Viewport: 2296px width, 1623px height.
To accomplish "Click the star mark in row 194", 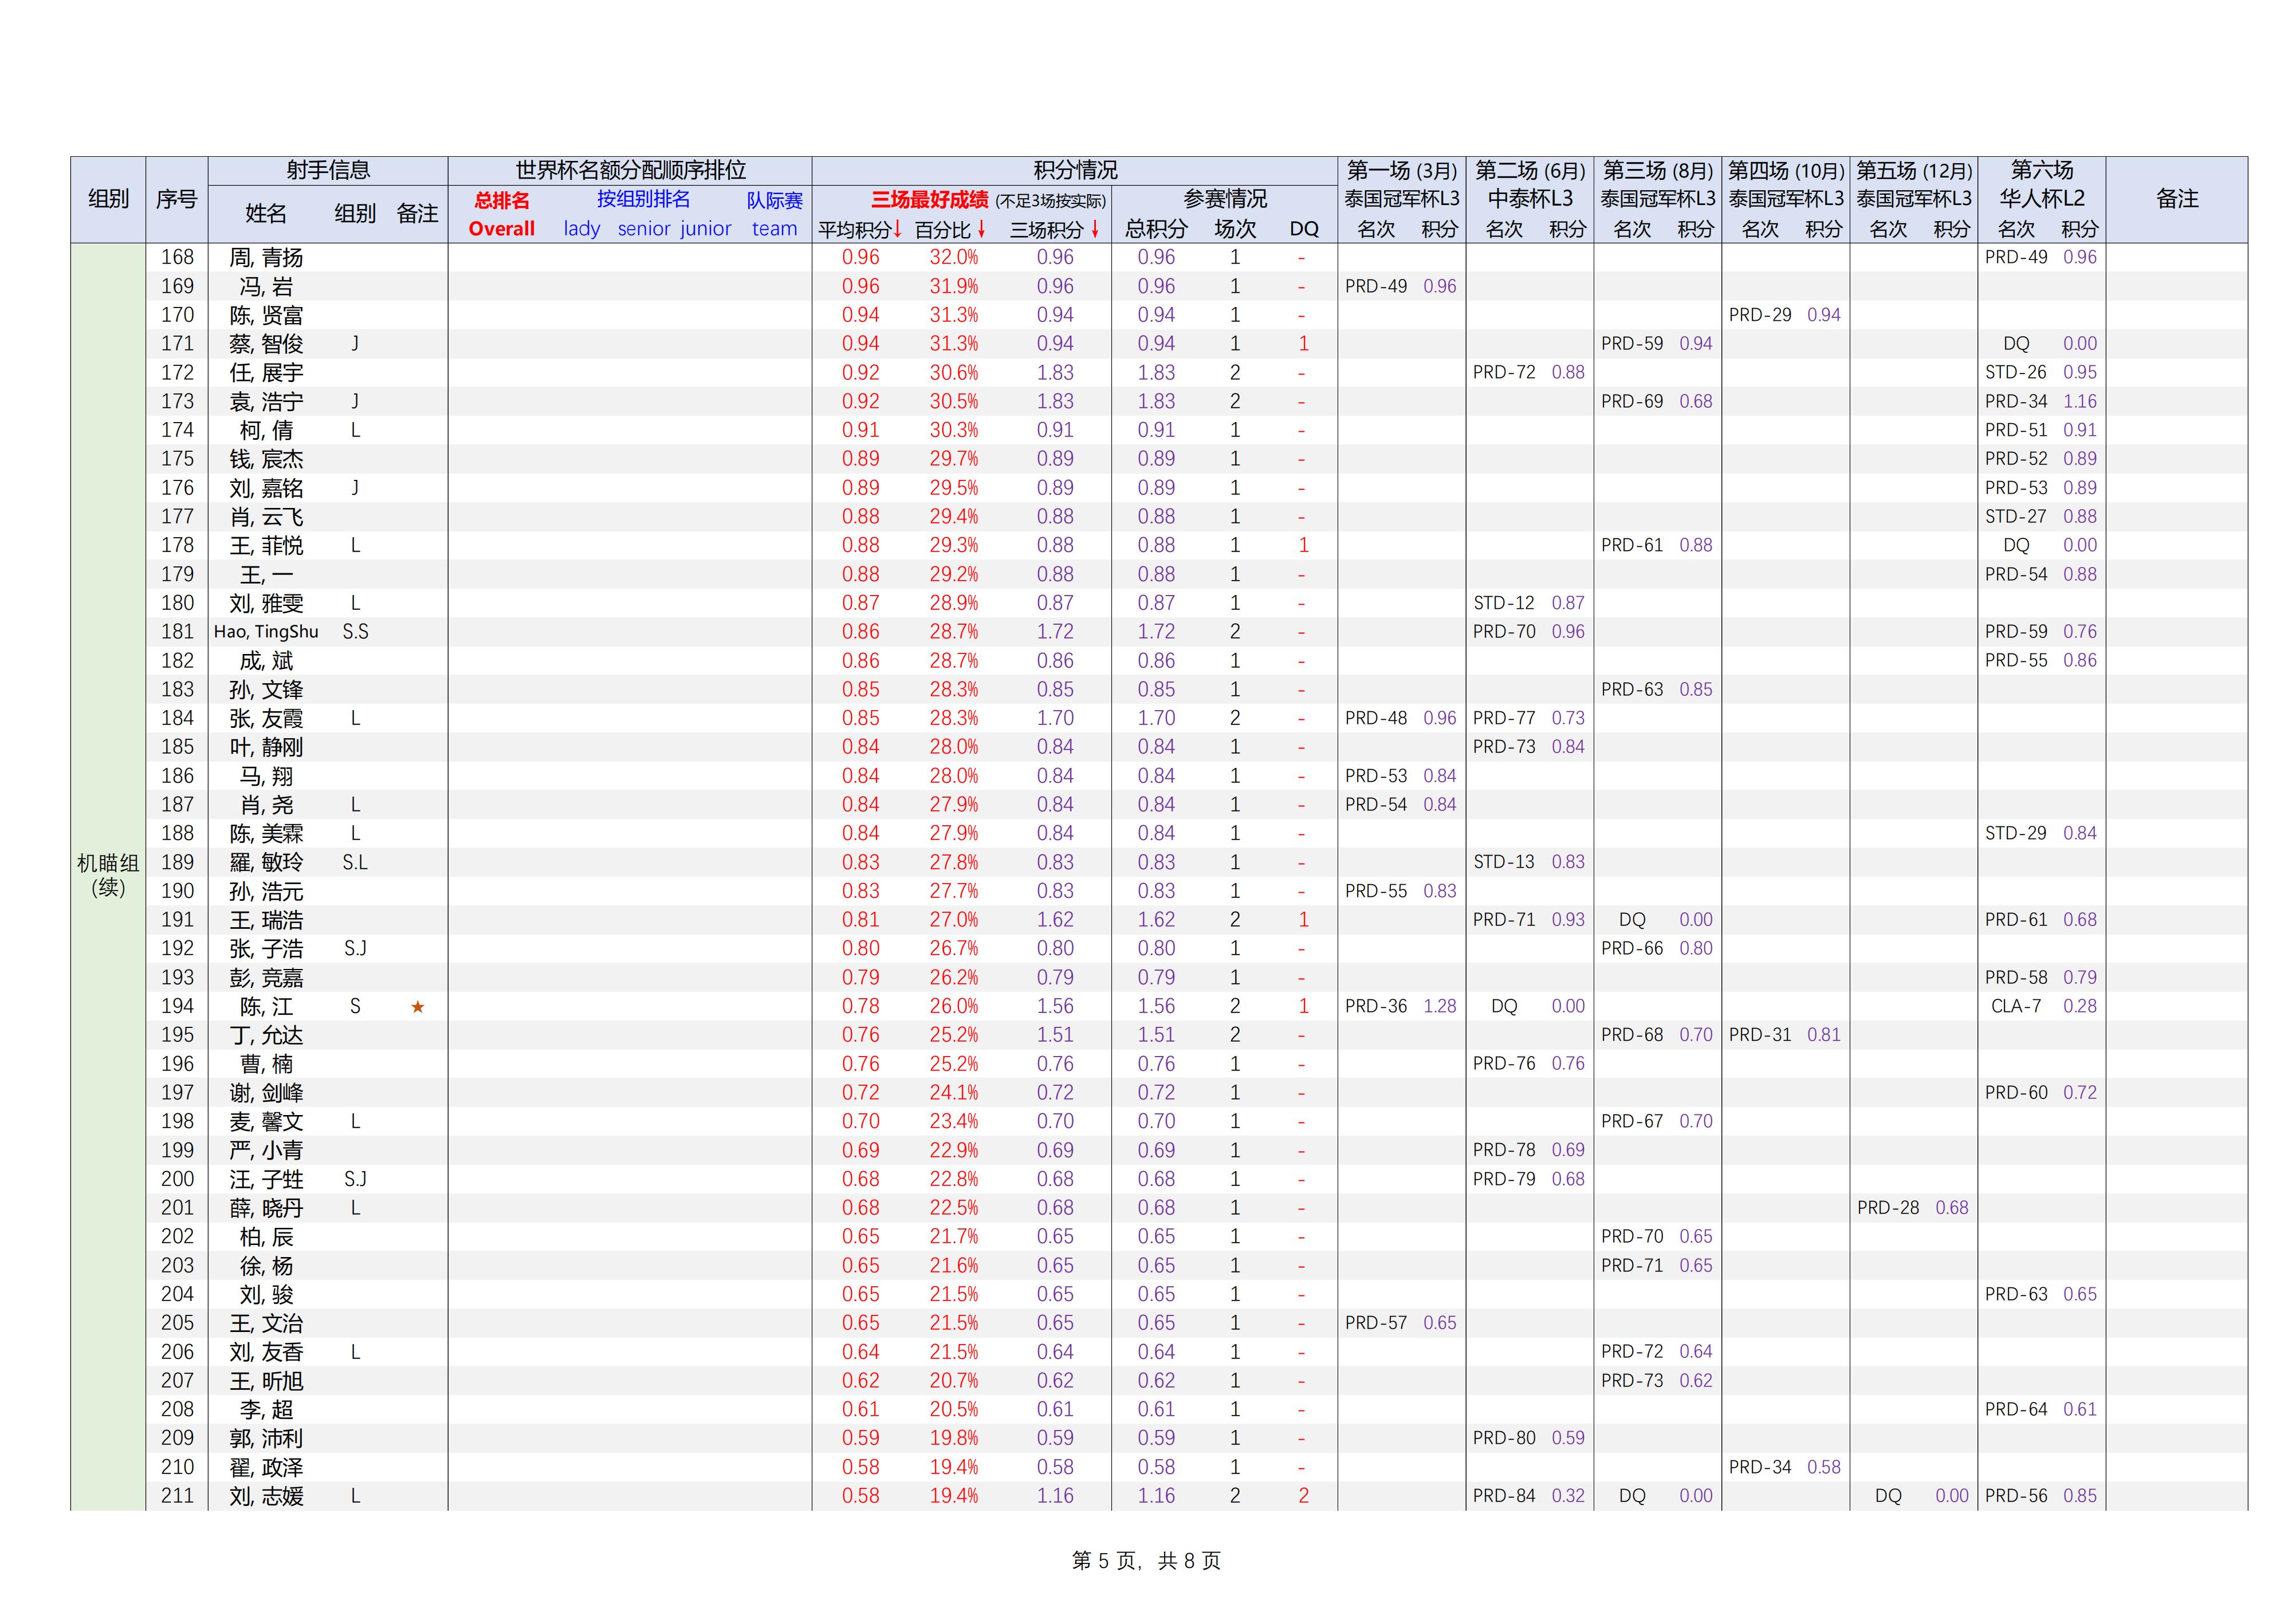I will (418, 1007).
